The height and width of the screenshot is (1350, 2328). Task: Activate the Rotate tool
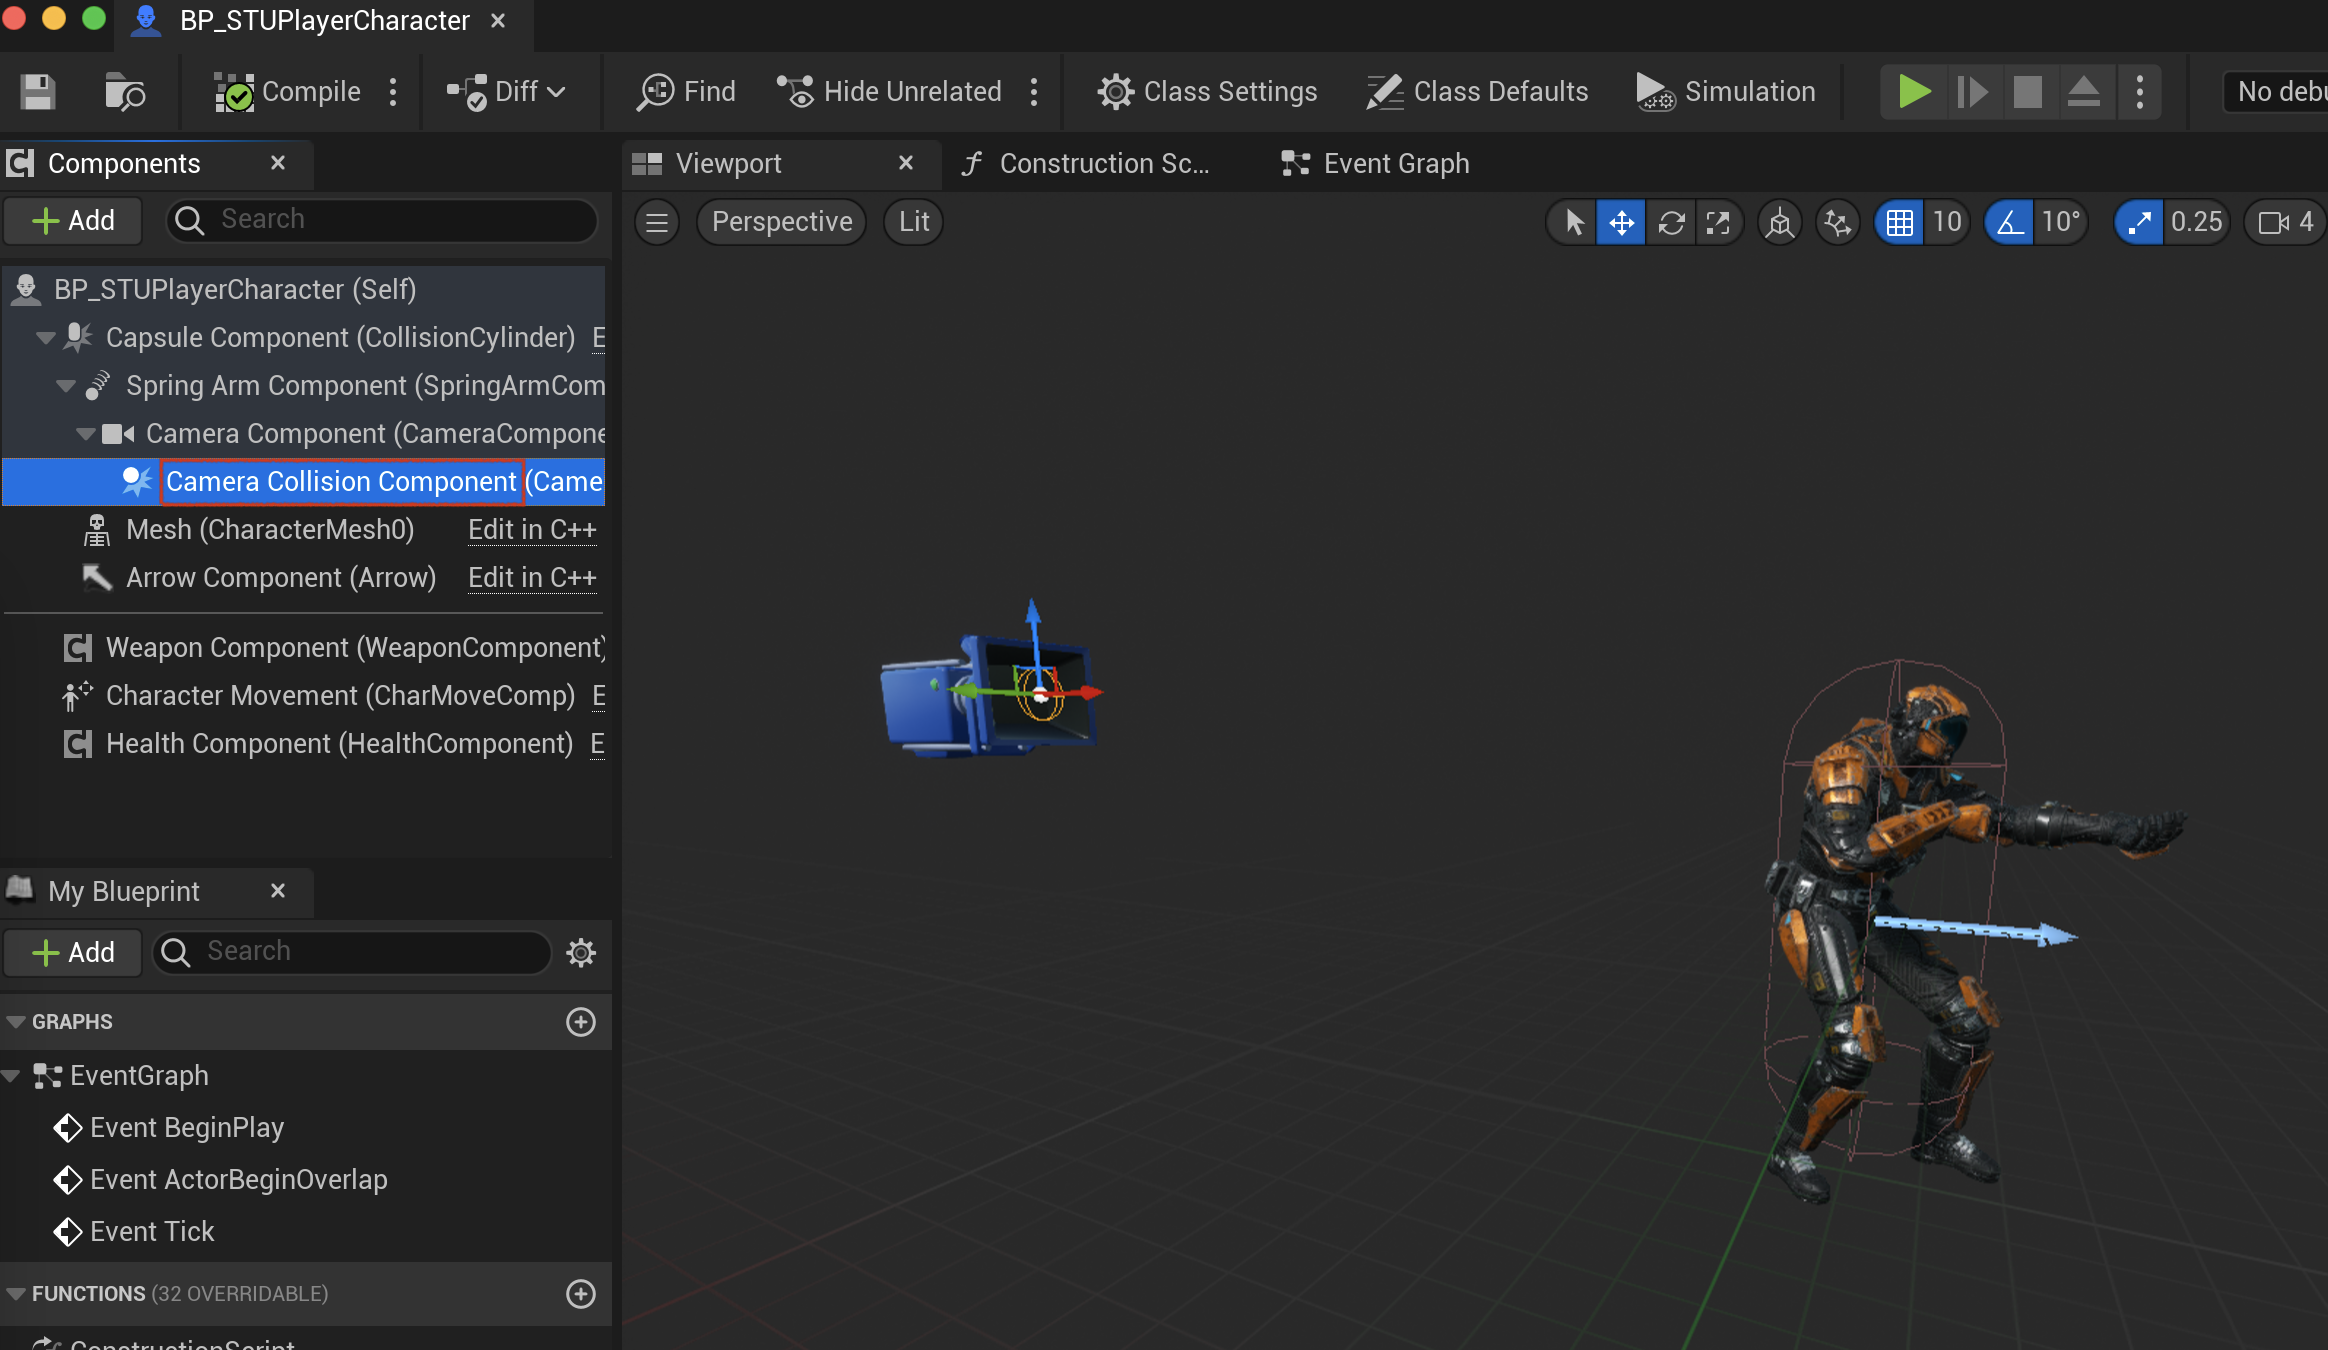[1671, 222]
